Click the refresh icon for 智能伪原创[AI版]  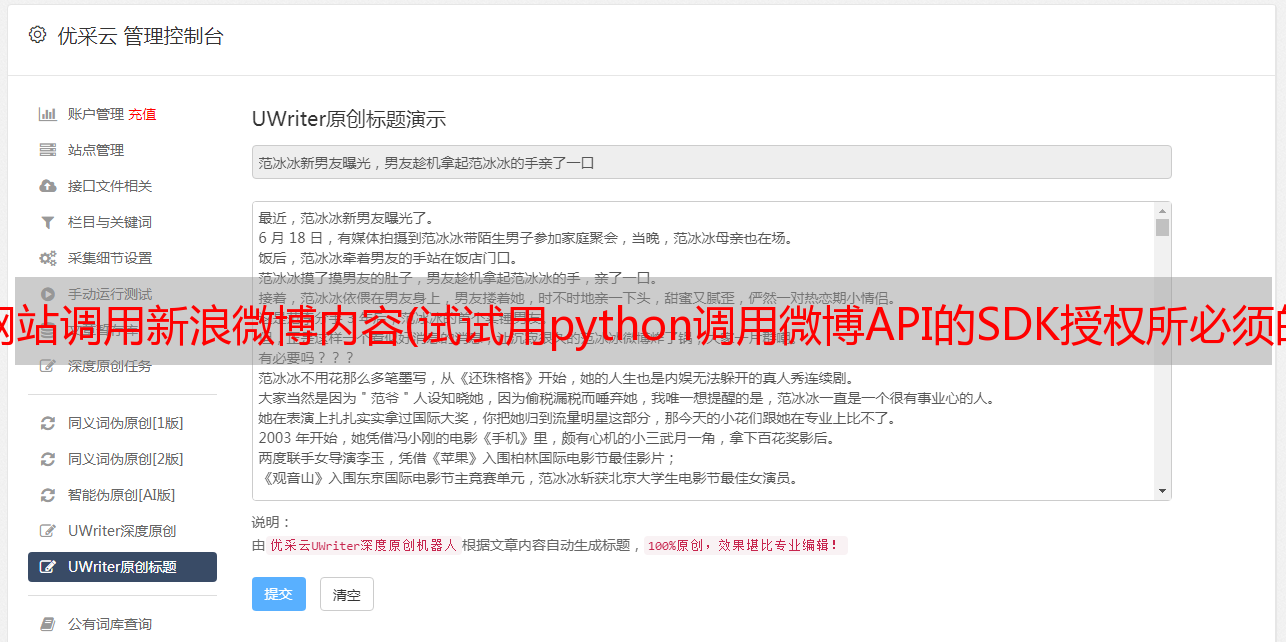(47, 495)
